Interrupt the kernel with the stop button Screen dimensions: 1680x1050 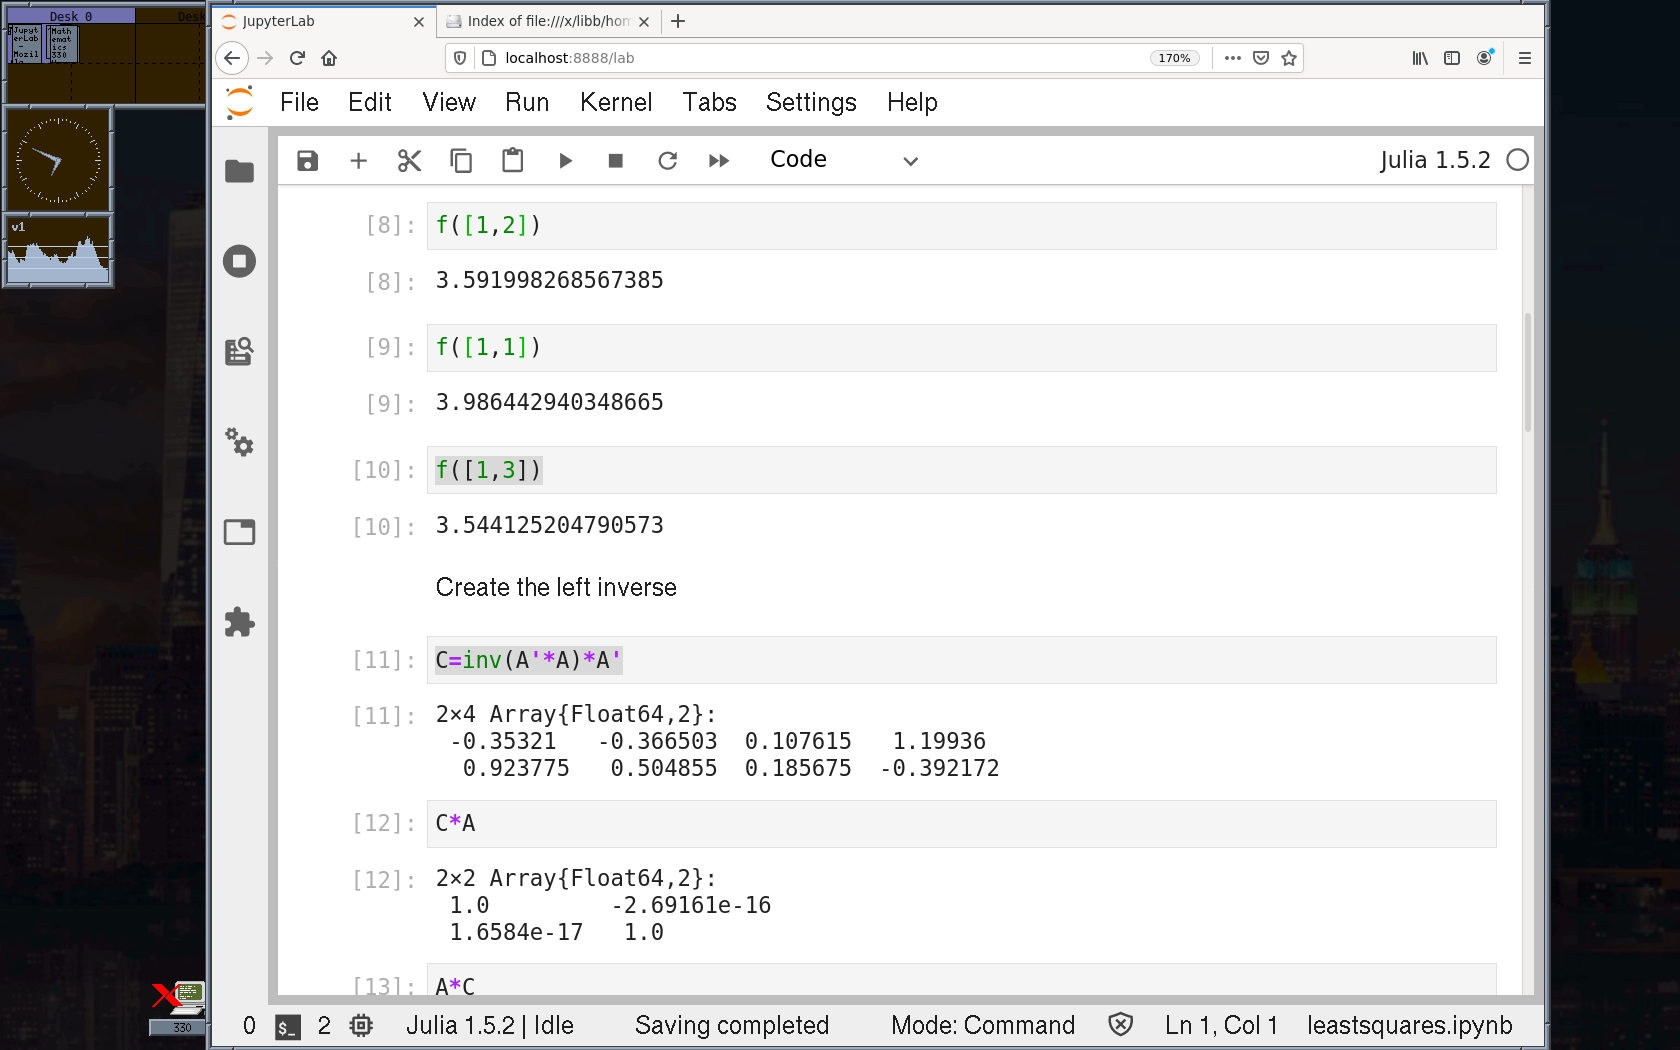point(616,161)
